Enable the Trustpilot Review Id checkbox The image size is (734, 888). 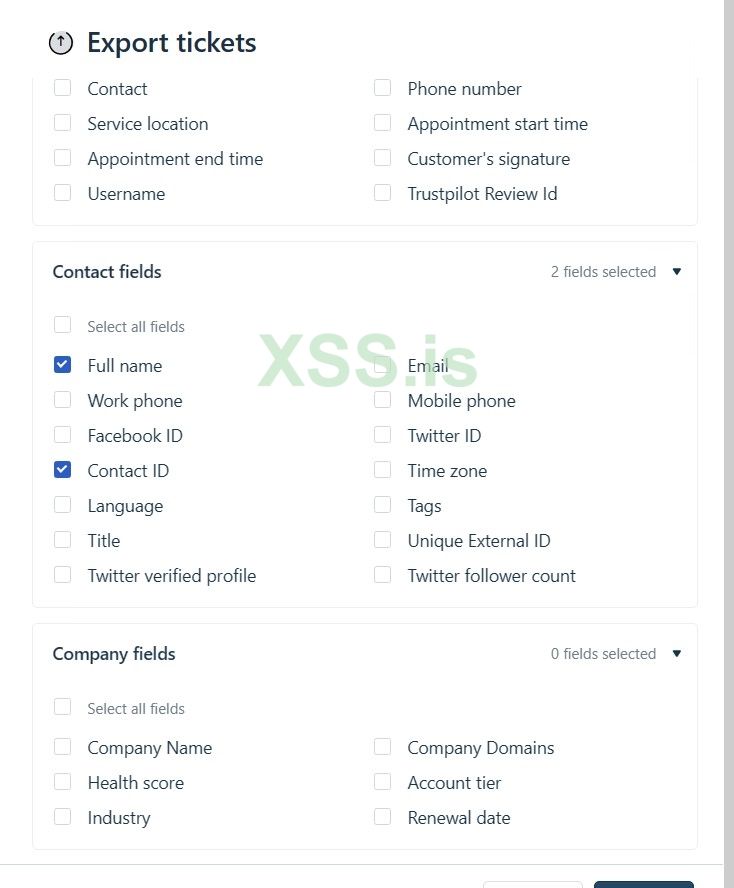pos(382,193)
